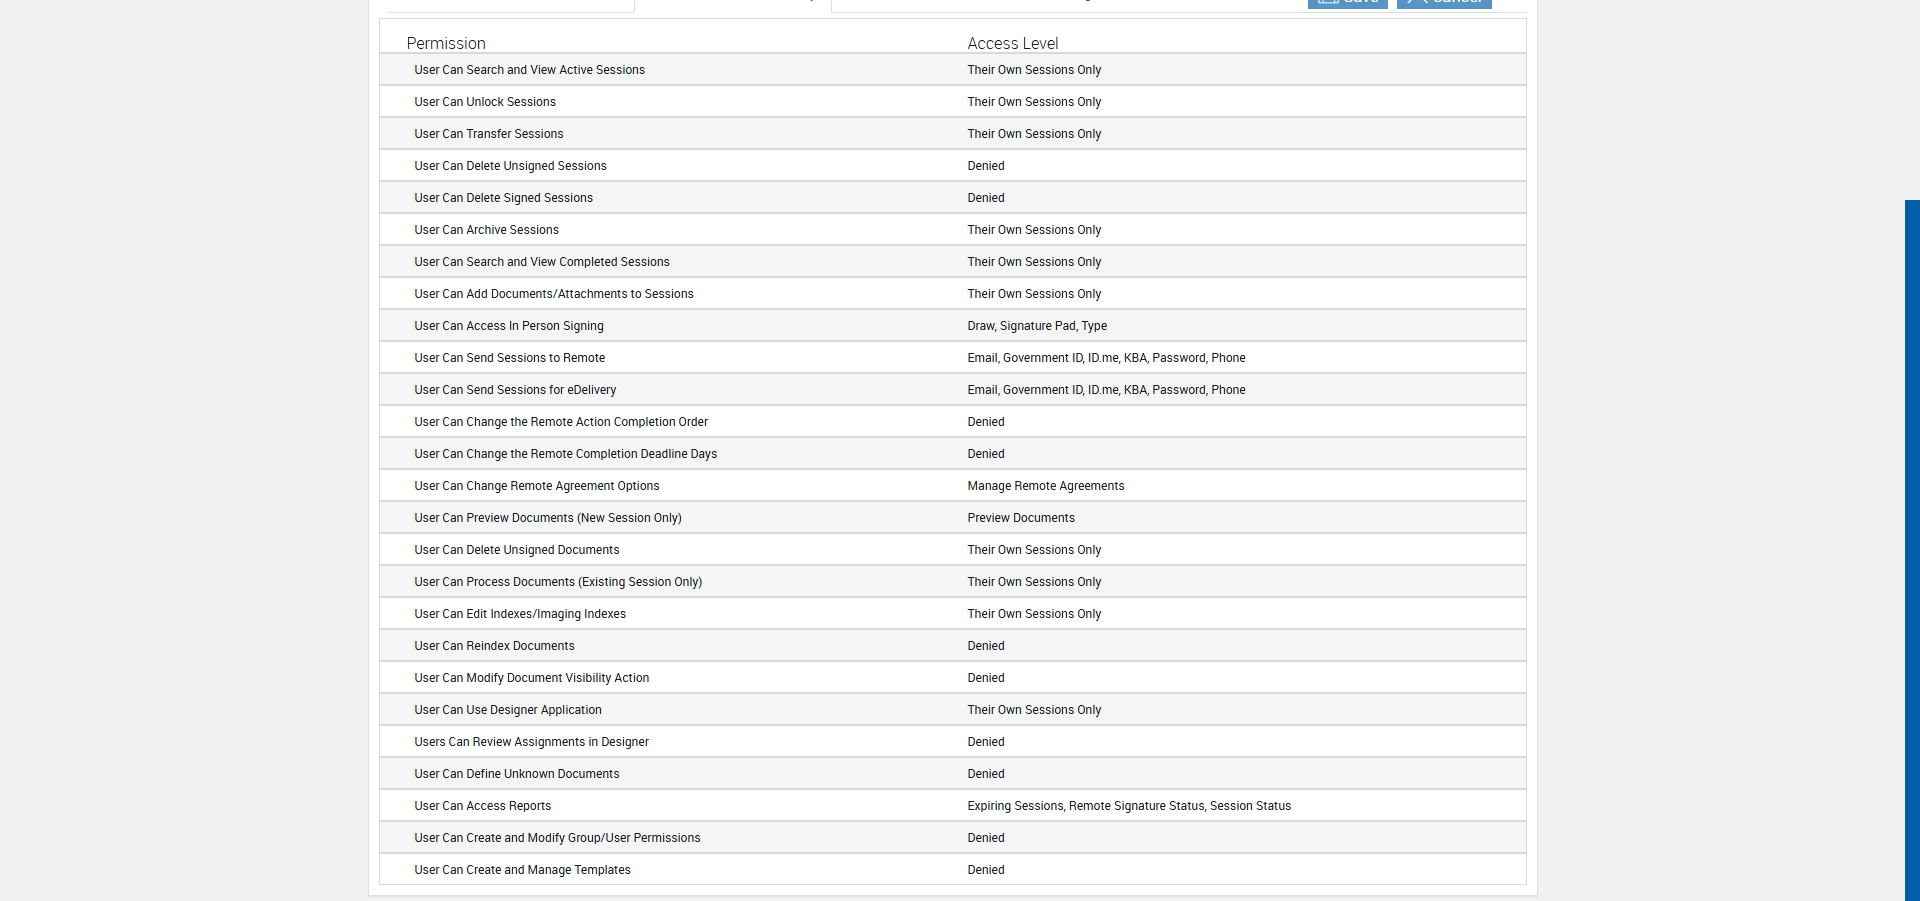Click access level for Use Designer Application
This screenshot has width=1920, height=901.
click(1034, 710)
